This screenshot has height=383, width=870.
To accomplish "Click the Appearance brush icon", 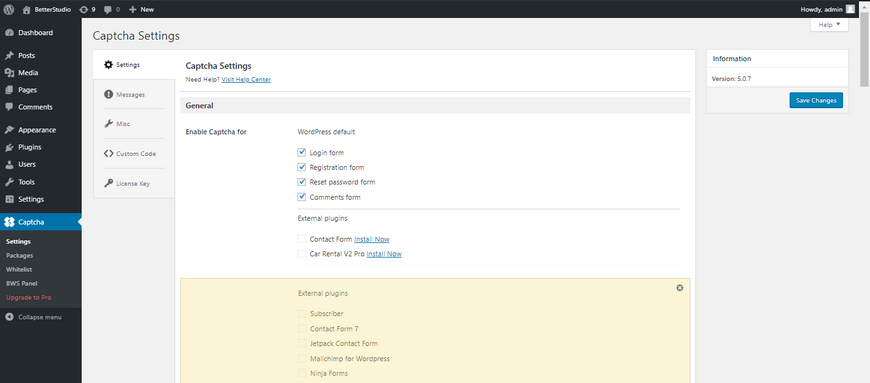I will coord(9,130).
